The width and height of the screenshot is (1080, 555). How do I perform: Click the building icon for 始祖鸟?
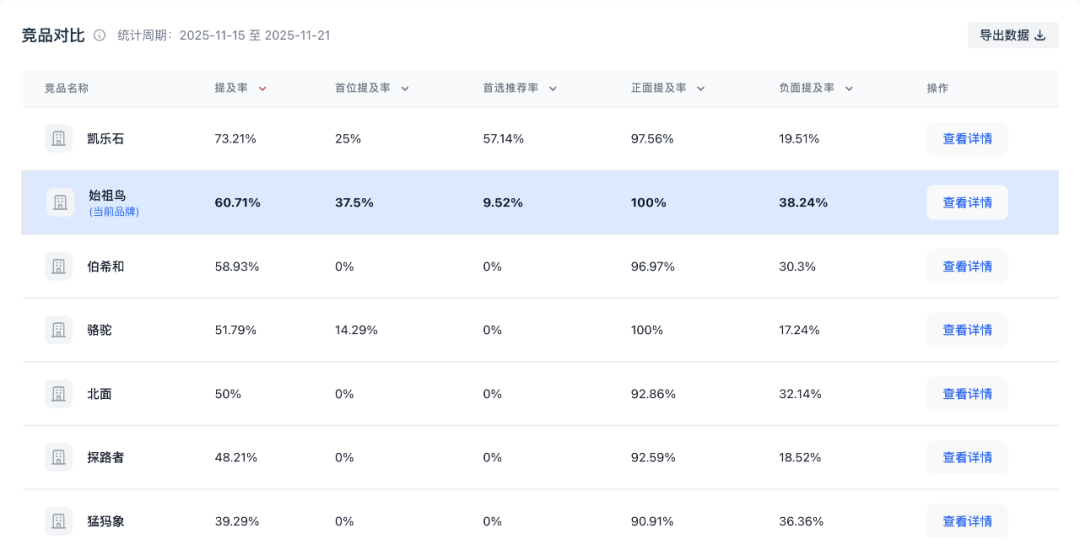(60, 202)
